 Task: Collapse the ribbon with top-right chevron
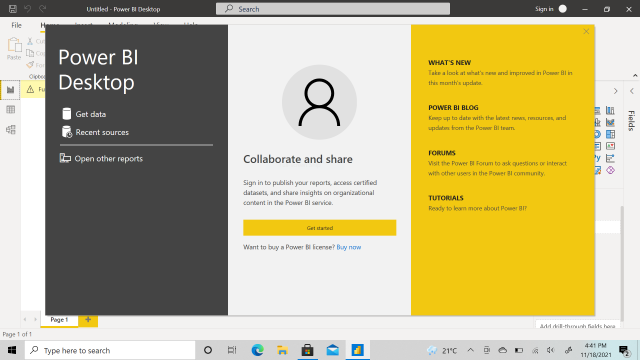[635, 75]
